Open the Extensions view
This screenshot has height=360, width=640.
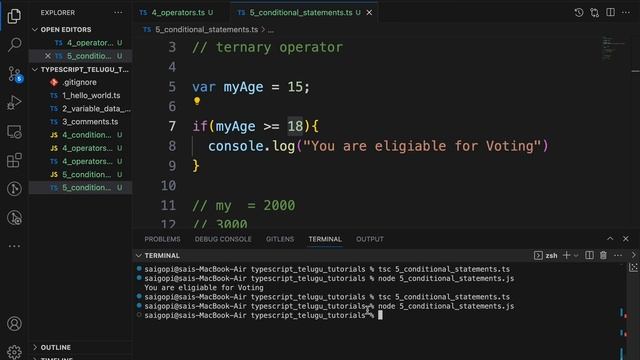pyautogui.click(x=14, y=160)
